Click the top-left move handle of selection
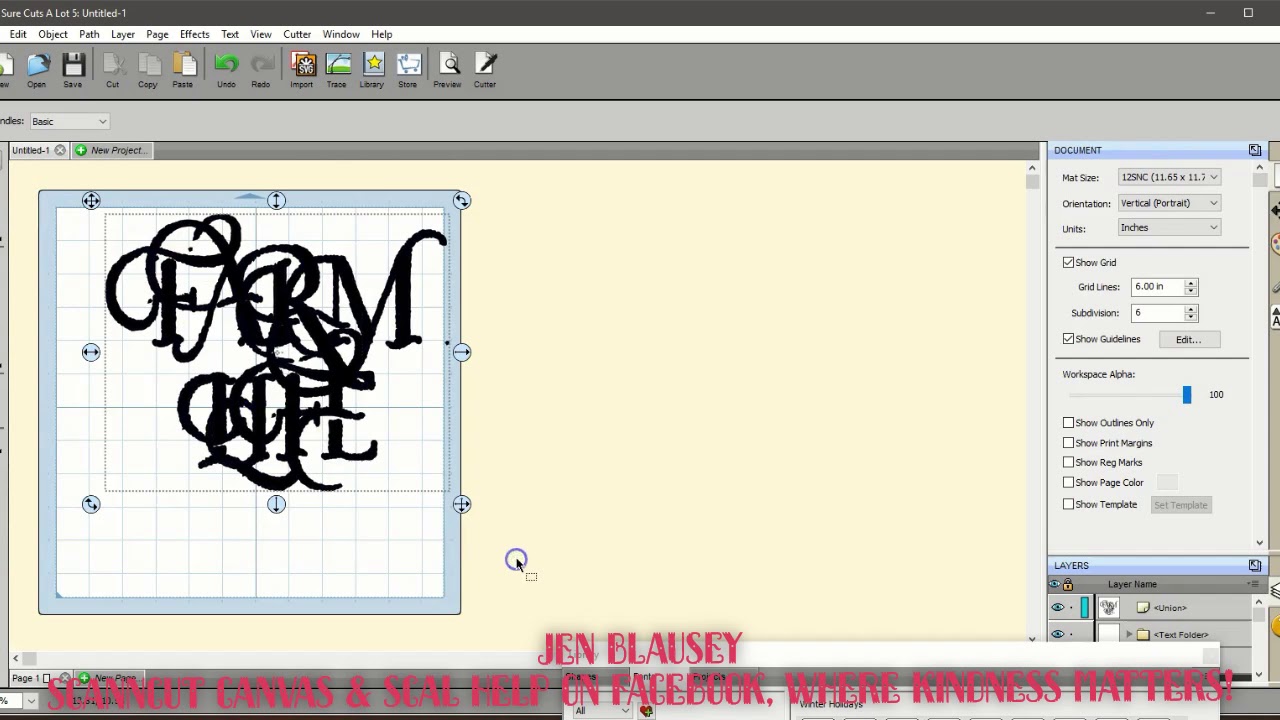 [91, 201]
